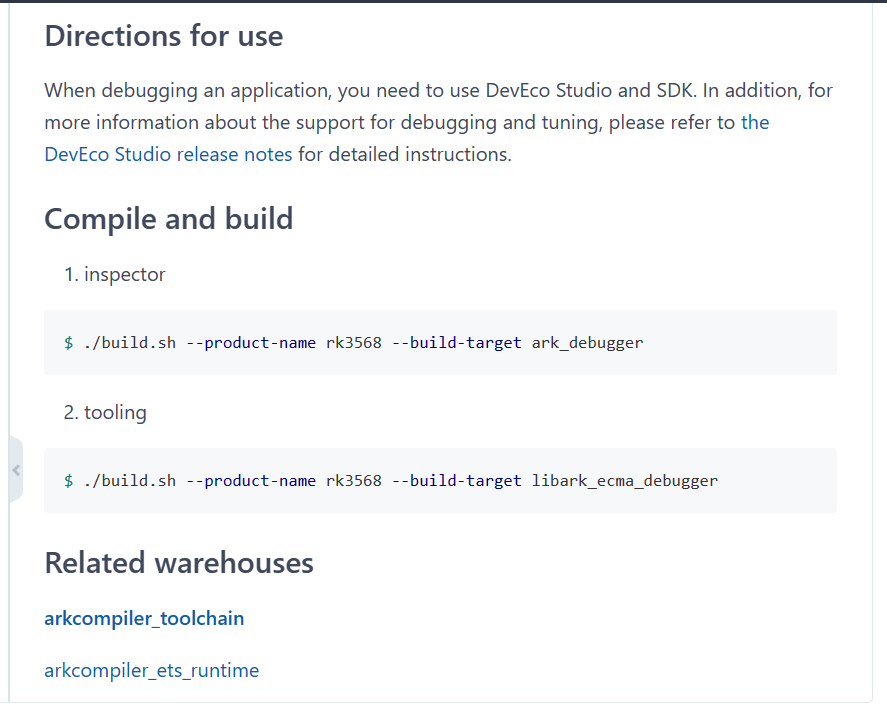Open the arkcompiler_toolchain repository link
Image resolution: width=887 pixels, height=707 pixels.
click(x=144, y=618)
